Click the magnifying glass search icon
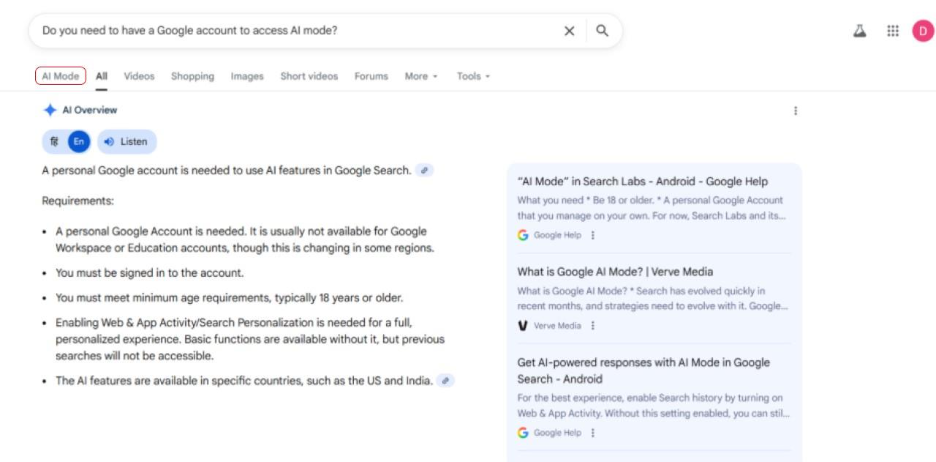This screenshot has height=462, width=936. click(x=602, y=31)
